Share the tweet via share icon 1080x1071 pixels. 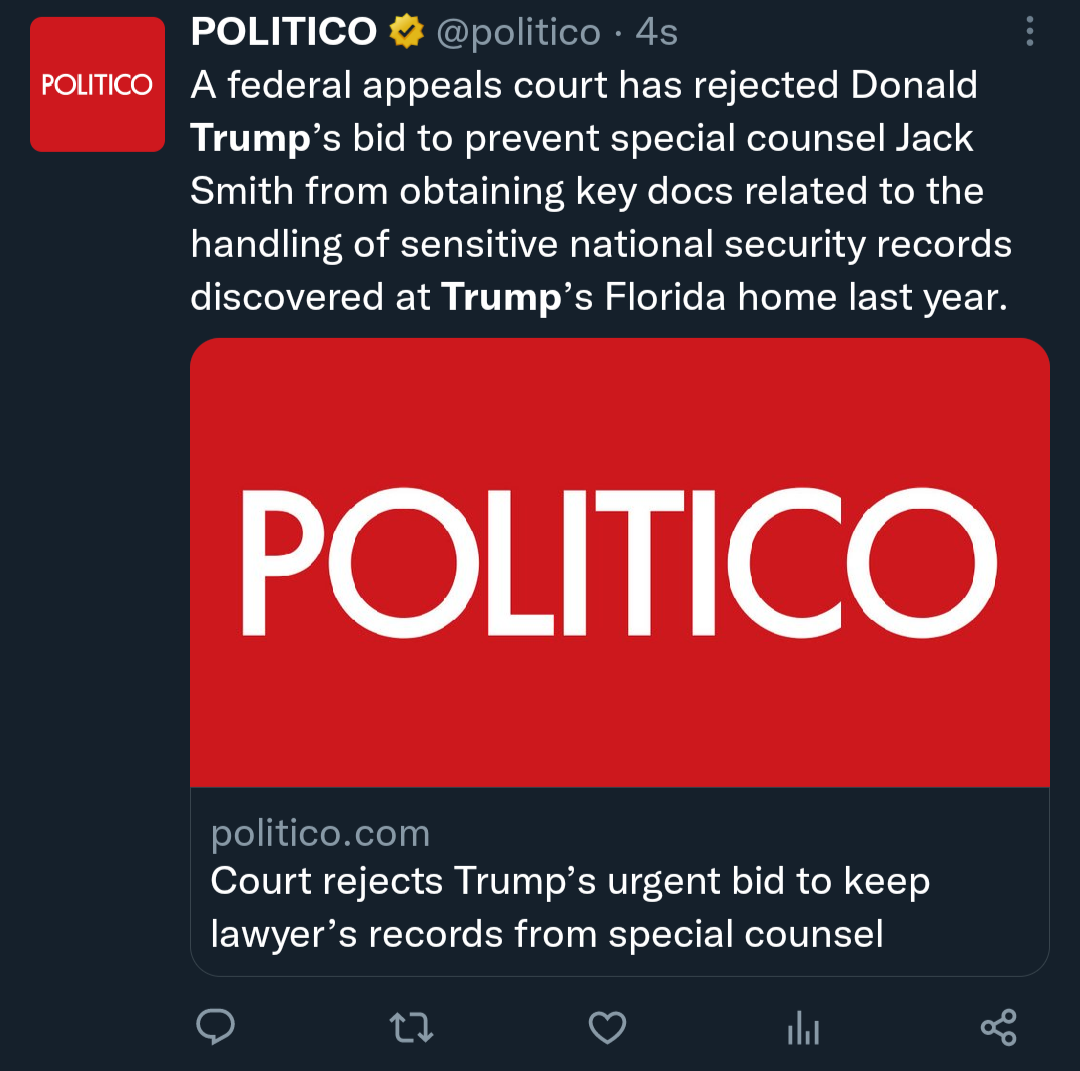(x=998, y=1027)
